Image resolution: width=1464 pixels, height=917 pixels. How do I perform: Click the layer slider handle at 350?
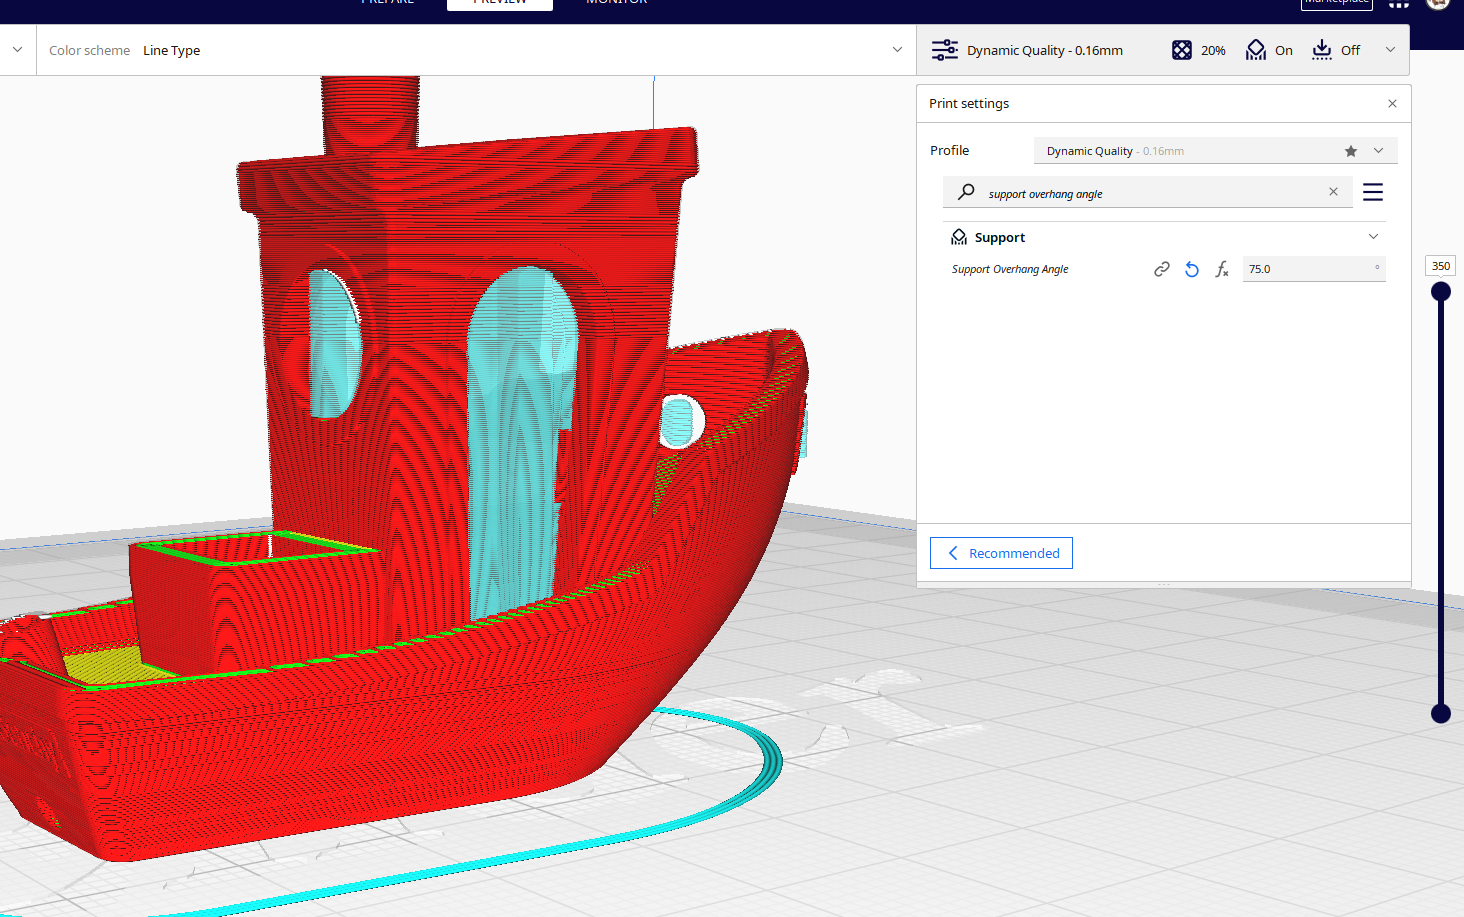(x=1440, y=291)
